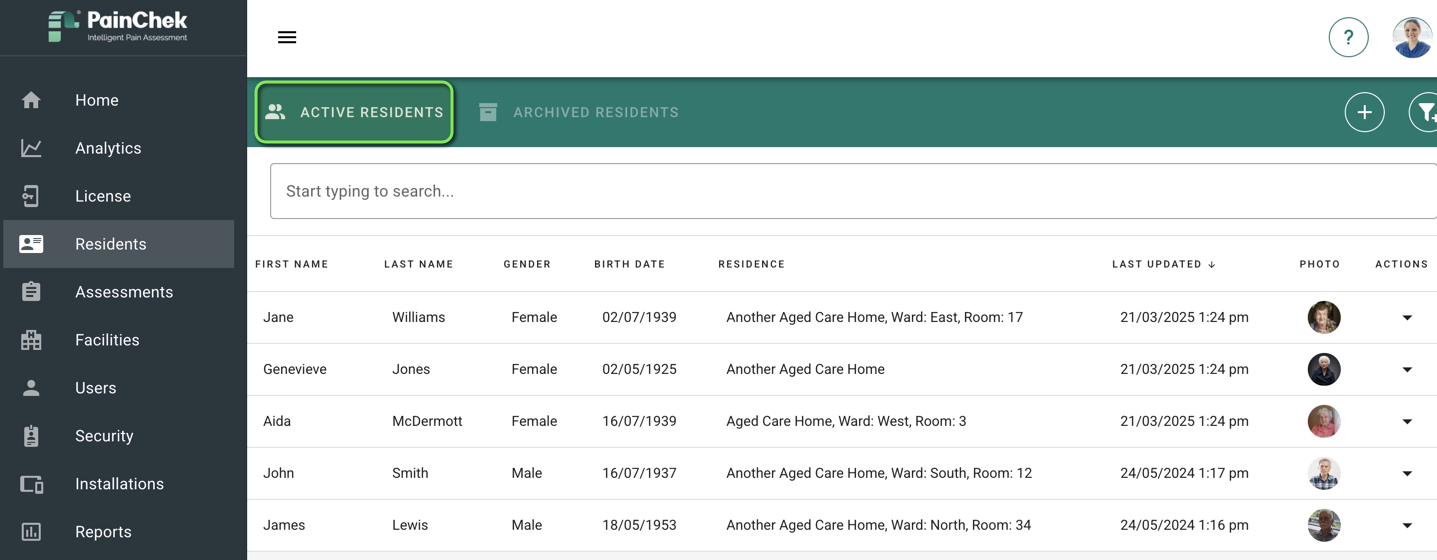Expand actions dropdown for Aida McDermott

1407,422
